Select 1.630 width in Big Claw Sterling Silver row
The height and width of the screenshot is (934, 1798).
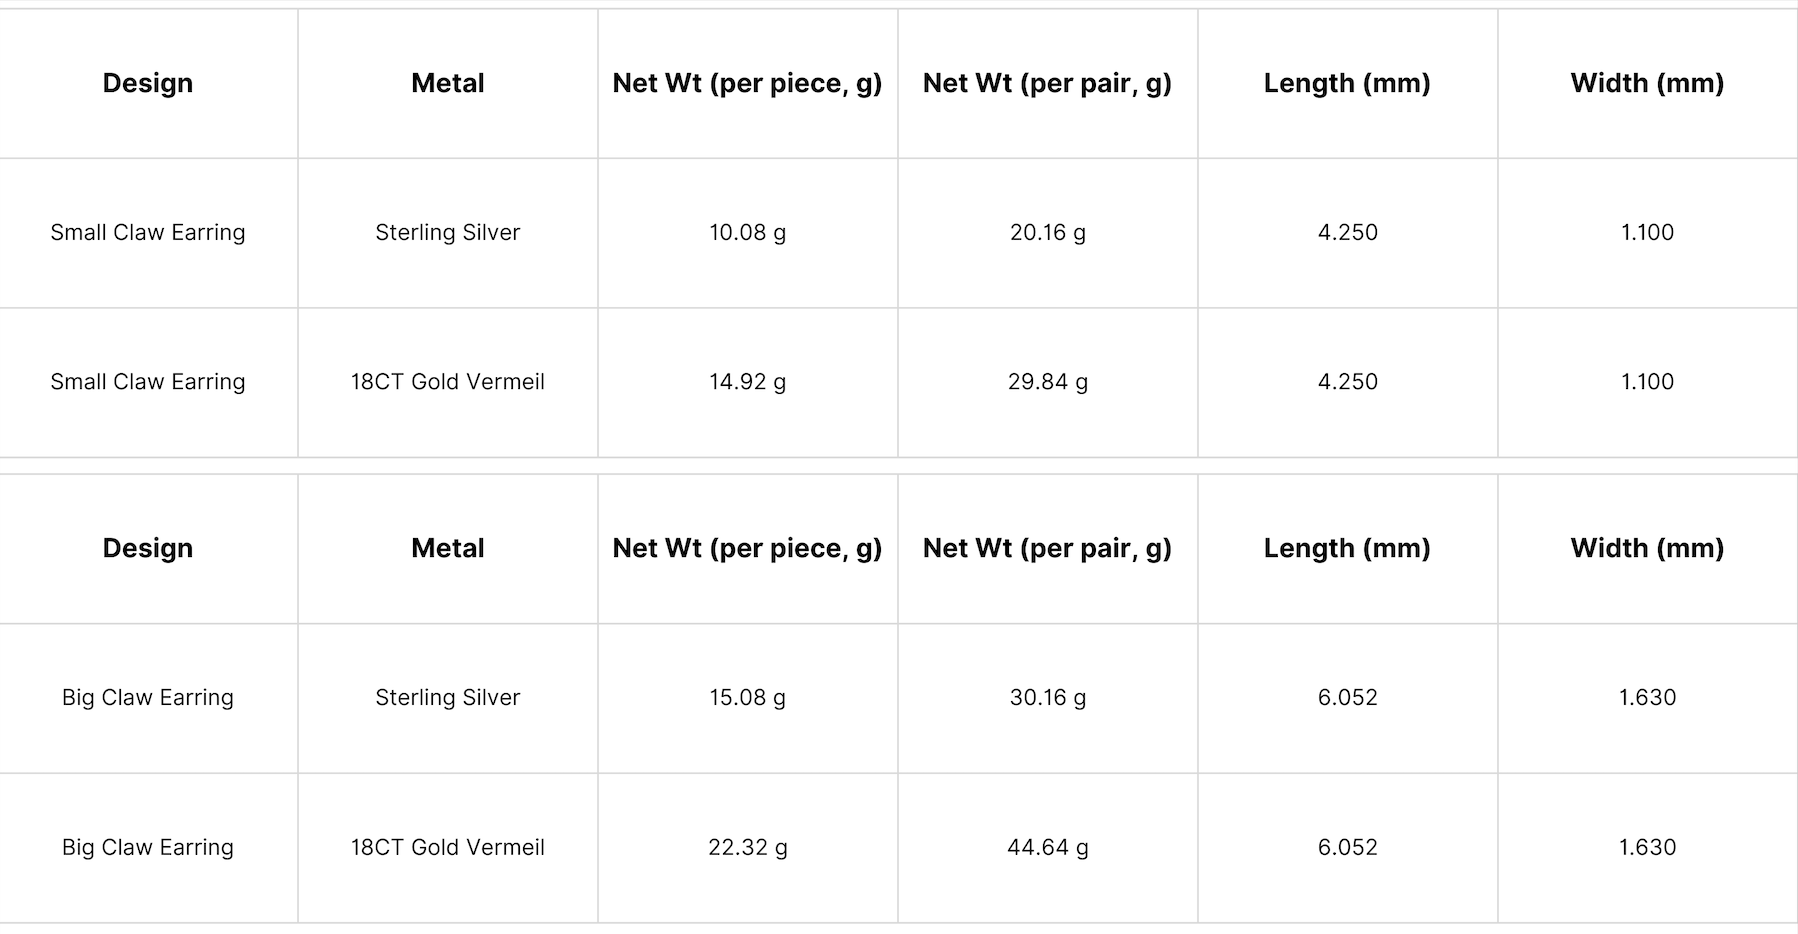coord(1647,697)
